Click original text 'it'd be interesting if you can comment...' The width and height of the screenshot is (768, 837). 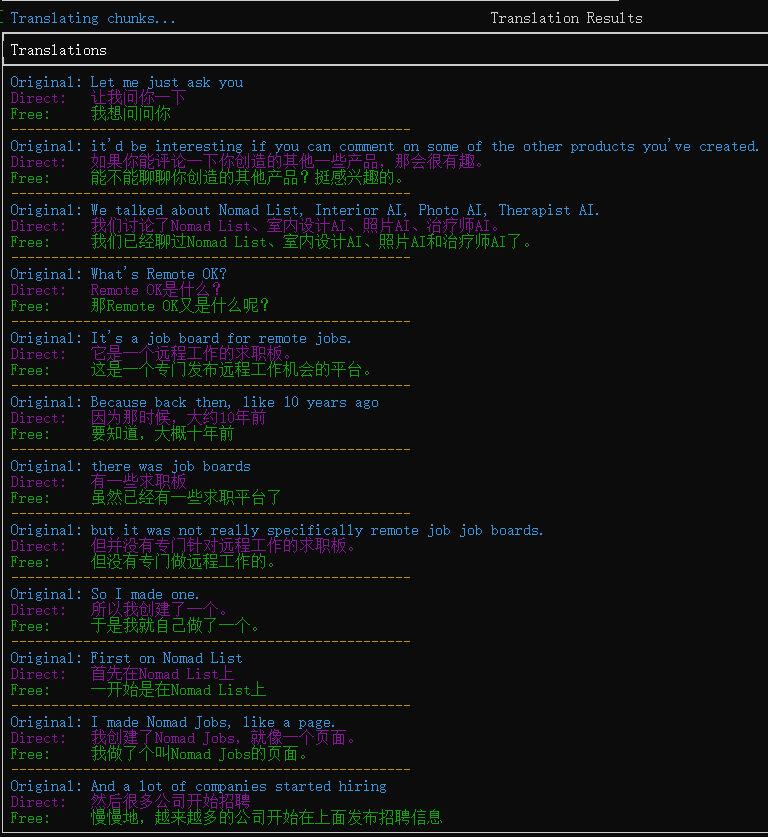coord(425,146)
